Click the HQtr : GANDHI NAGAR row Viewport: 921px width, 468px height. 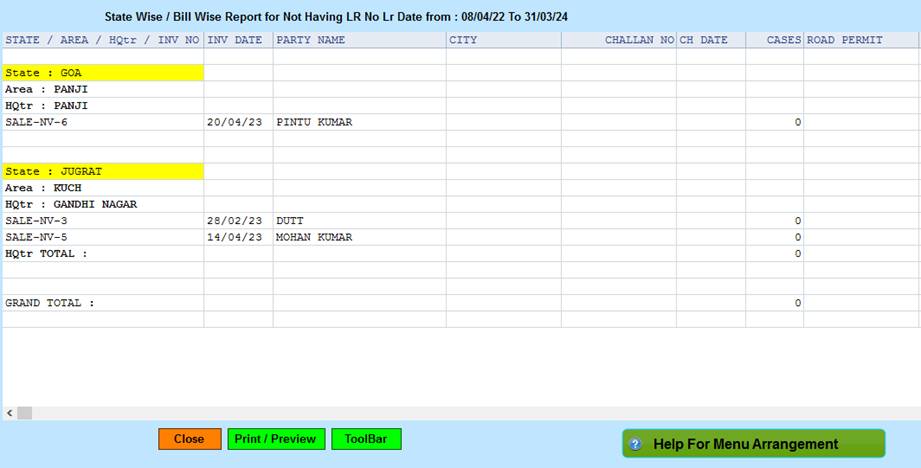point(71,204)
